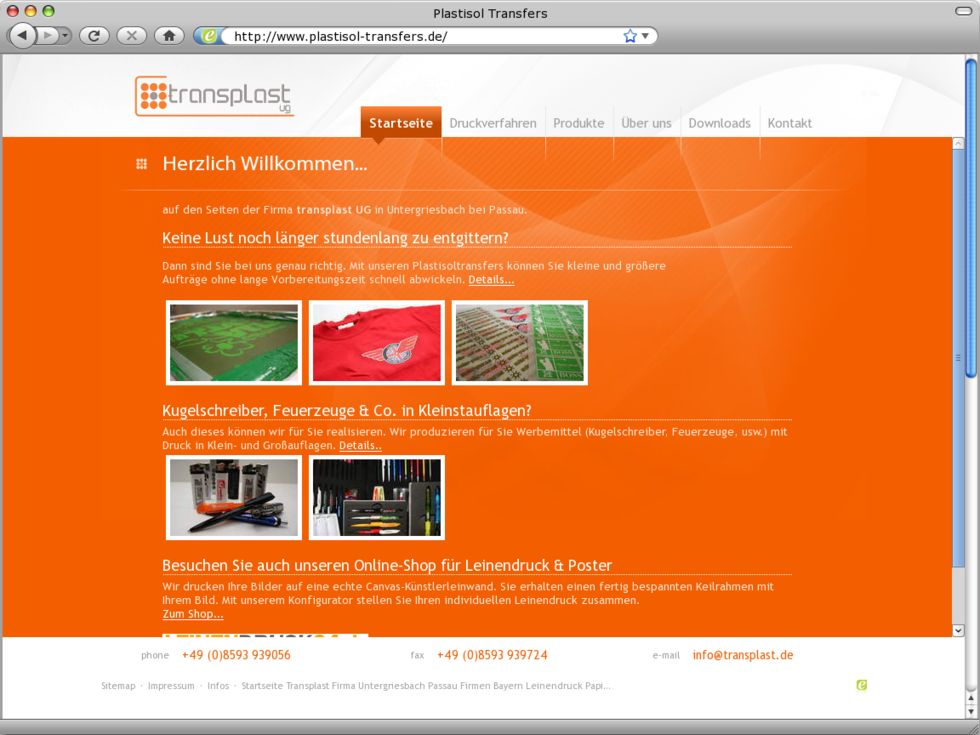
Task: Open the lighters and pens thumbnail
Action: click(x=234, y=498)
